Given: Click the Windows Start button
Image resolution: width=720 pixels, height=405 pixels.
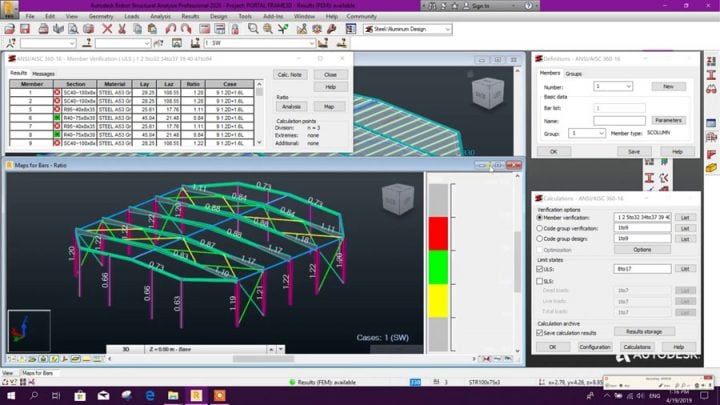Looking at the screenshot, I should point(11,395).
